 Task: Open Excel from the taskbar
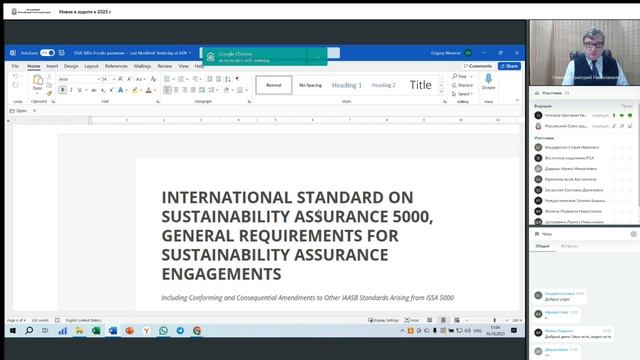(x=96, y=331)
